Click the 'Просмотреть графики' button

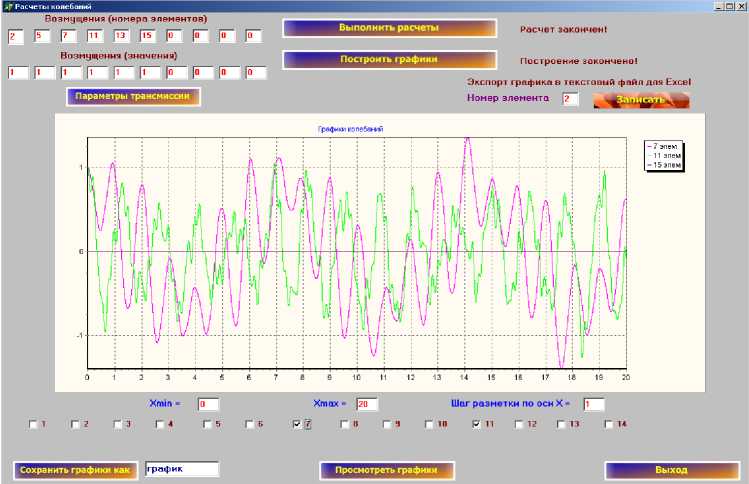pyautogui.click(x=387, y=470)
